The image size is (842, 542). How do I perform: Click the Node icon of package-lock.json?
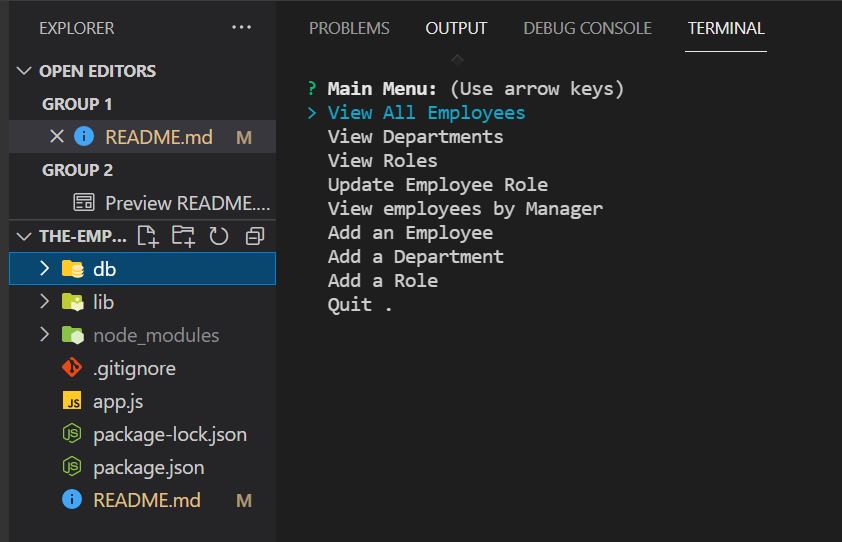click(72, 434)
